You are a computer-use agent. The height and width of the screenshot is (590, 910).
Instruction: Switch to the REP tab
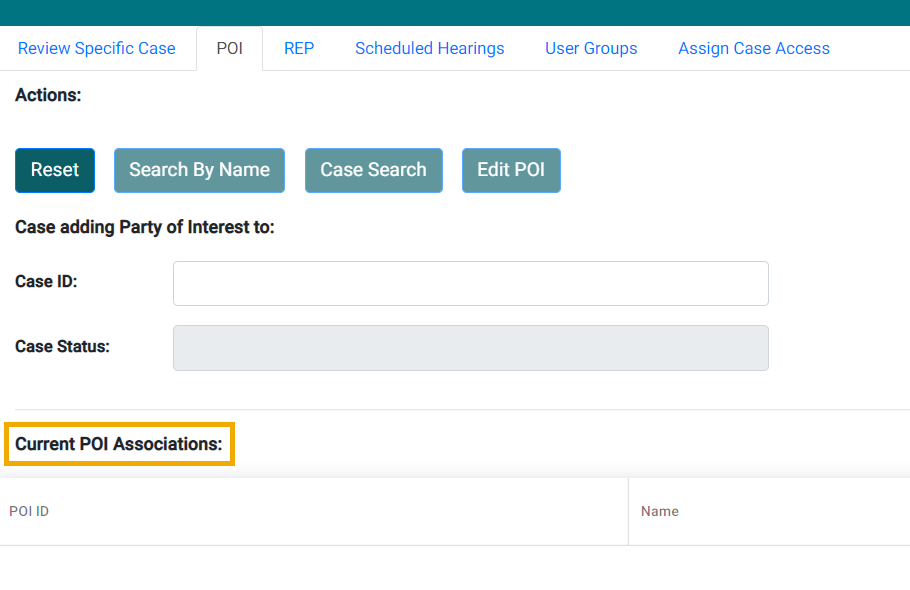pos(299,48)
